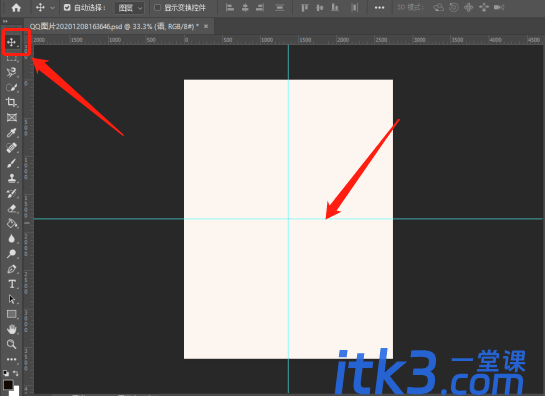Image resolution: width=546 pixels, height=396 pixels.
Task: Click the Home icon in options bar
Action: 16,8
